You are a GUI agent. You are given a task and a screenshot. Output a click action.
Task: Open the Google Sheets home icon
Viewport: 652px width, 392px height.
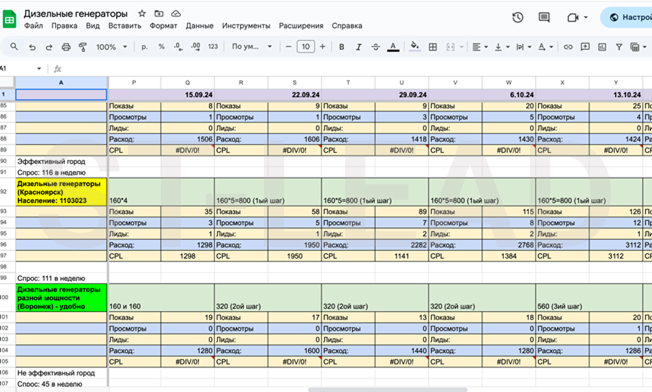coord(9,19)
